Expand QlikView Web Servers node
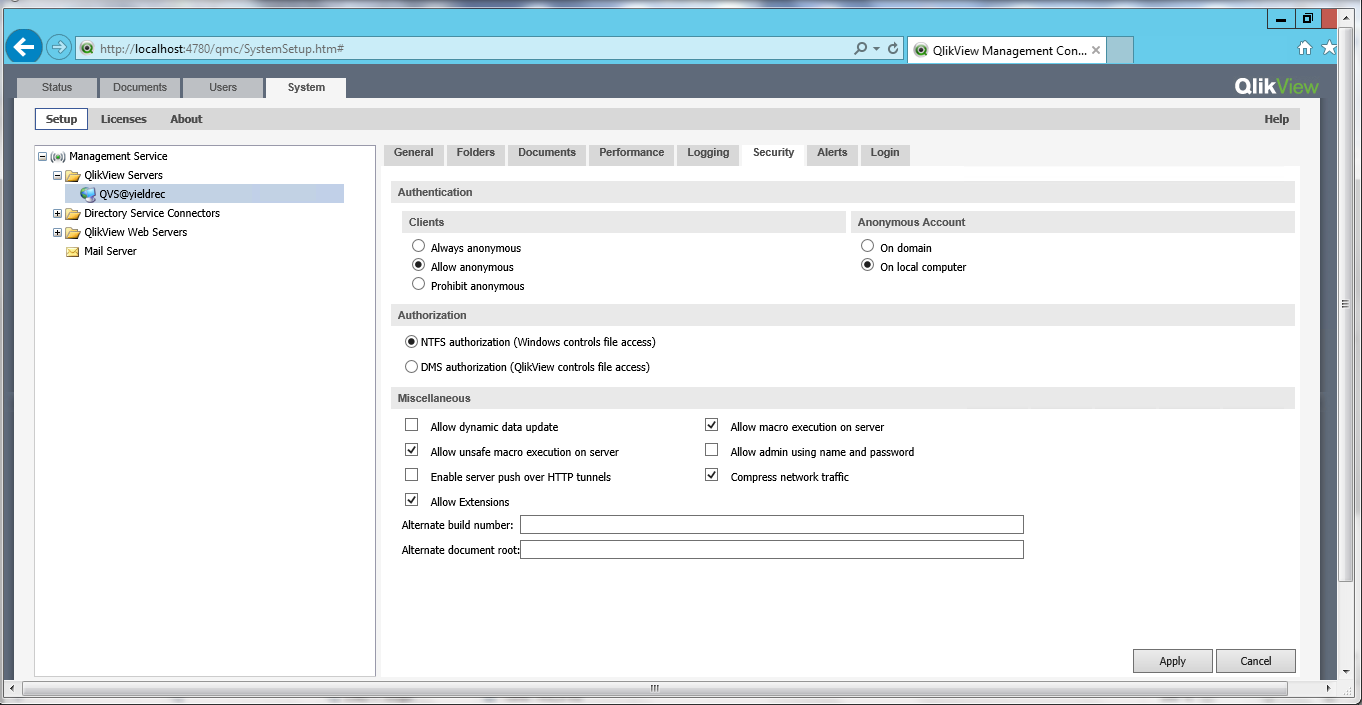 pyautogui.click(x=57, y=232)
